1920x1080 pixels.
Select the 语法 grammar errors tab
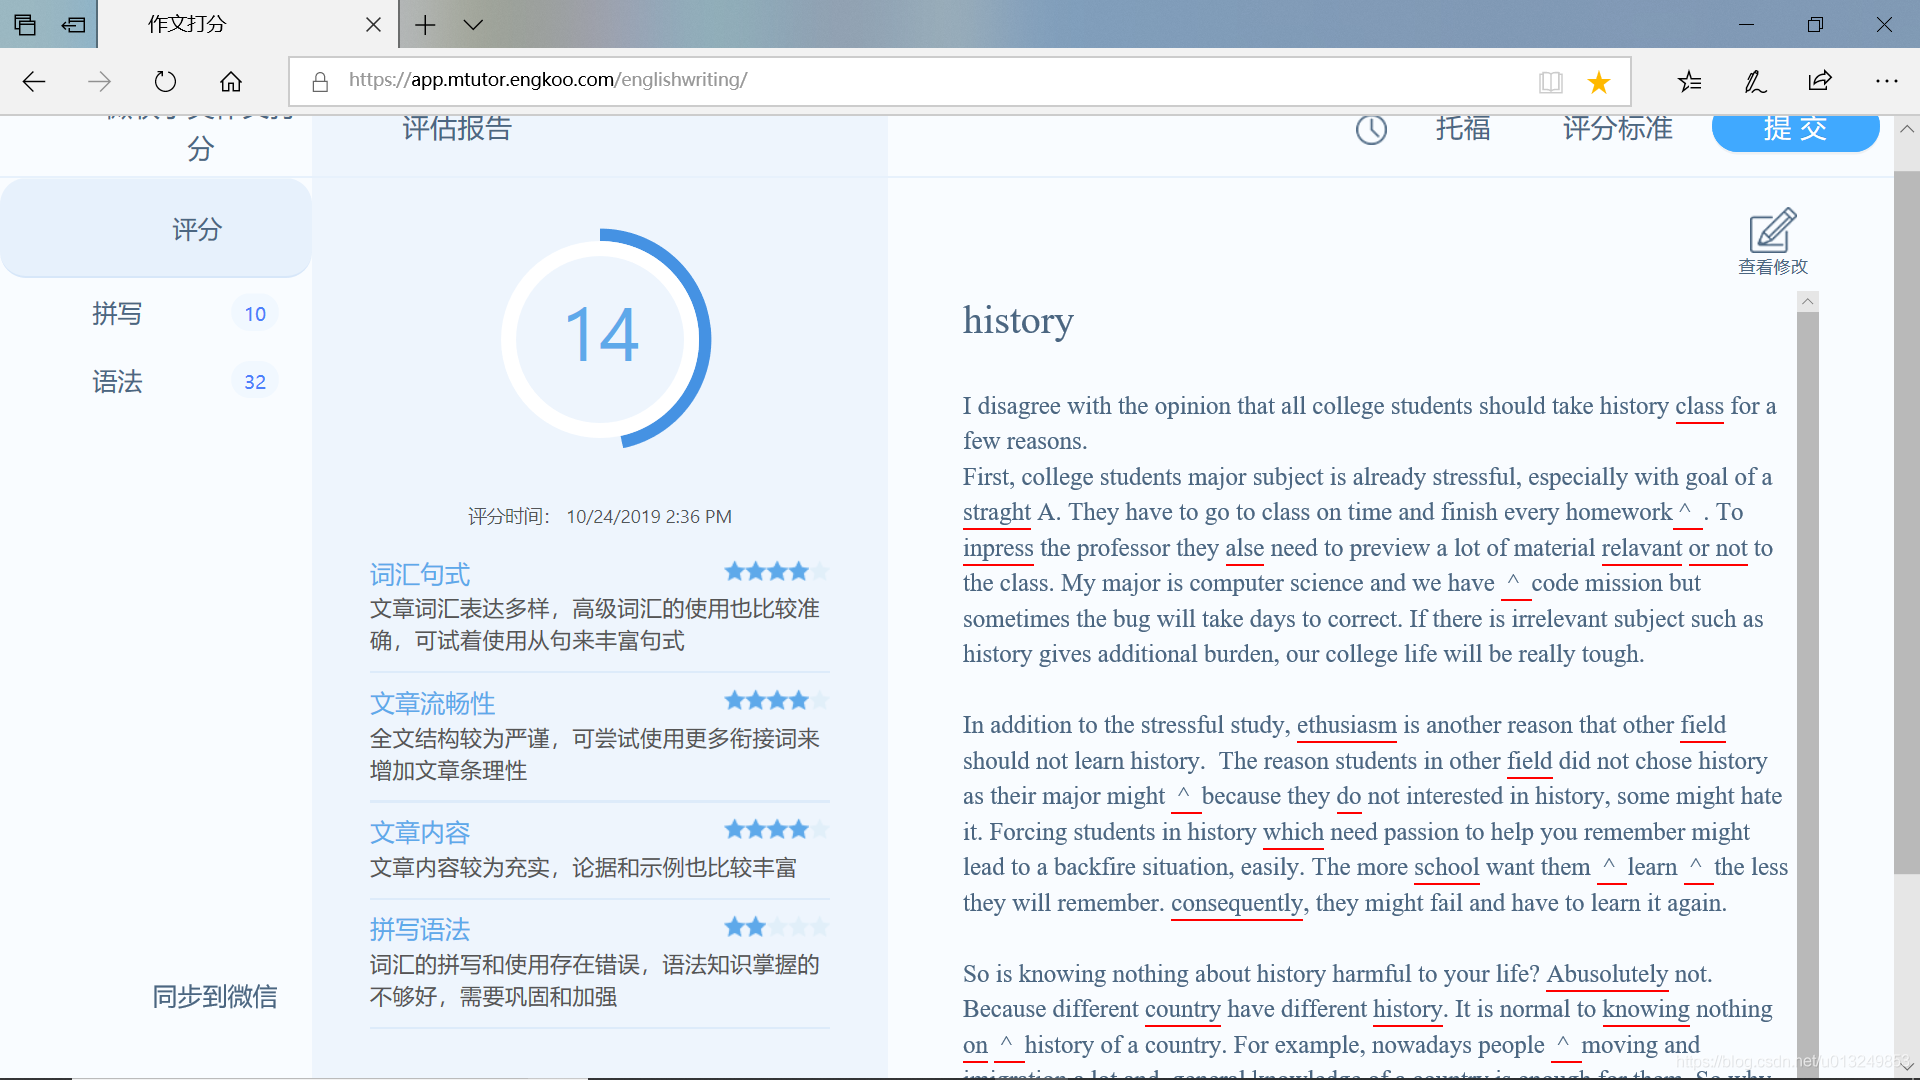[118, 382]
